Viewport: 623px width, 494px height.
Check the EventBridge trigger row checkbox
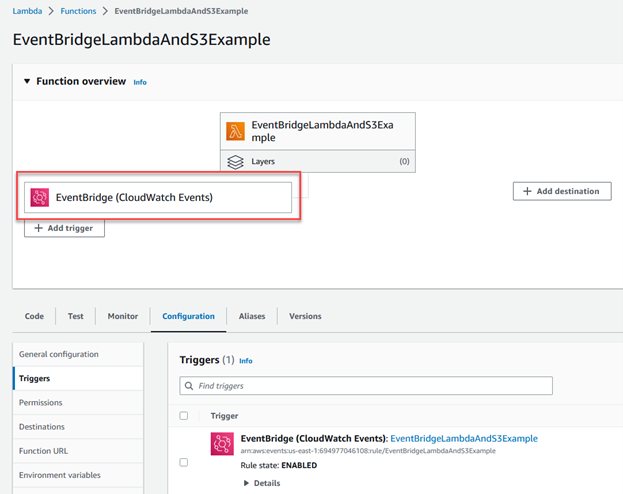pos(184,462)
